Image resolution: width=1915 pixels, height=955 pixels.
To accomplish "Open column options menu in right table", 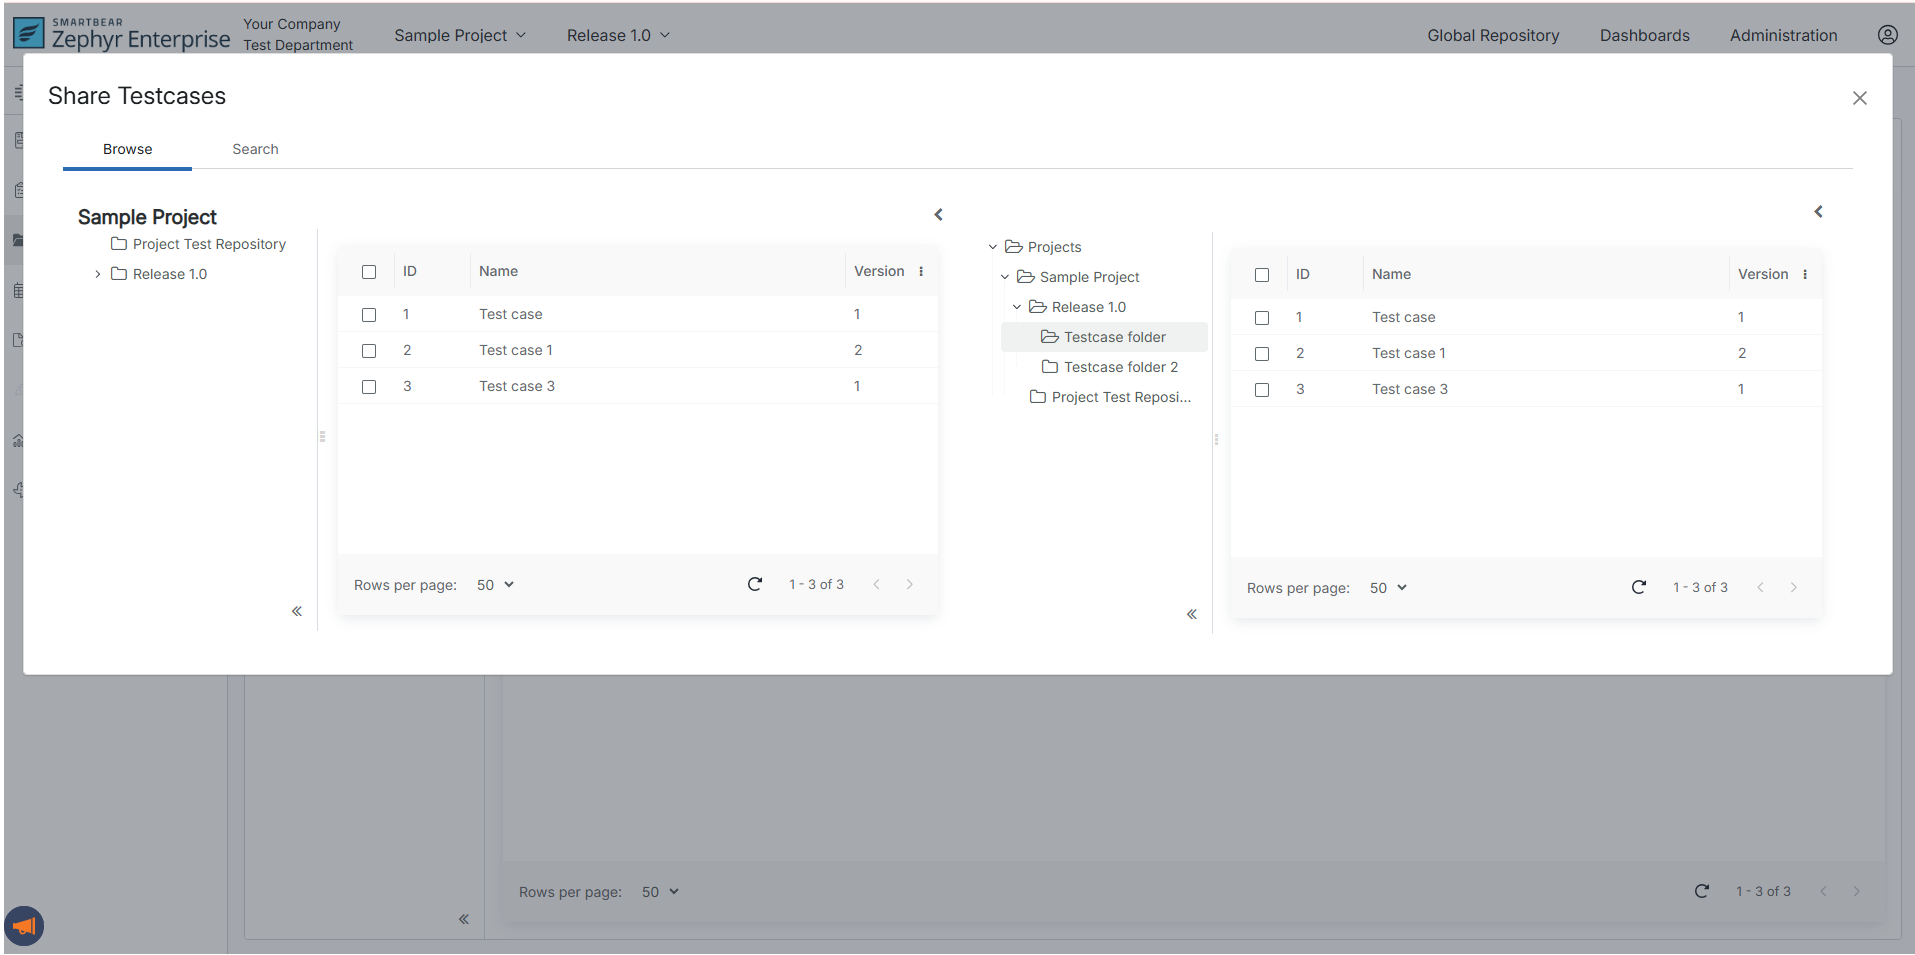I will click(1805, 275).
